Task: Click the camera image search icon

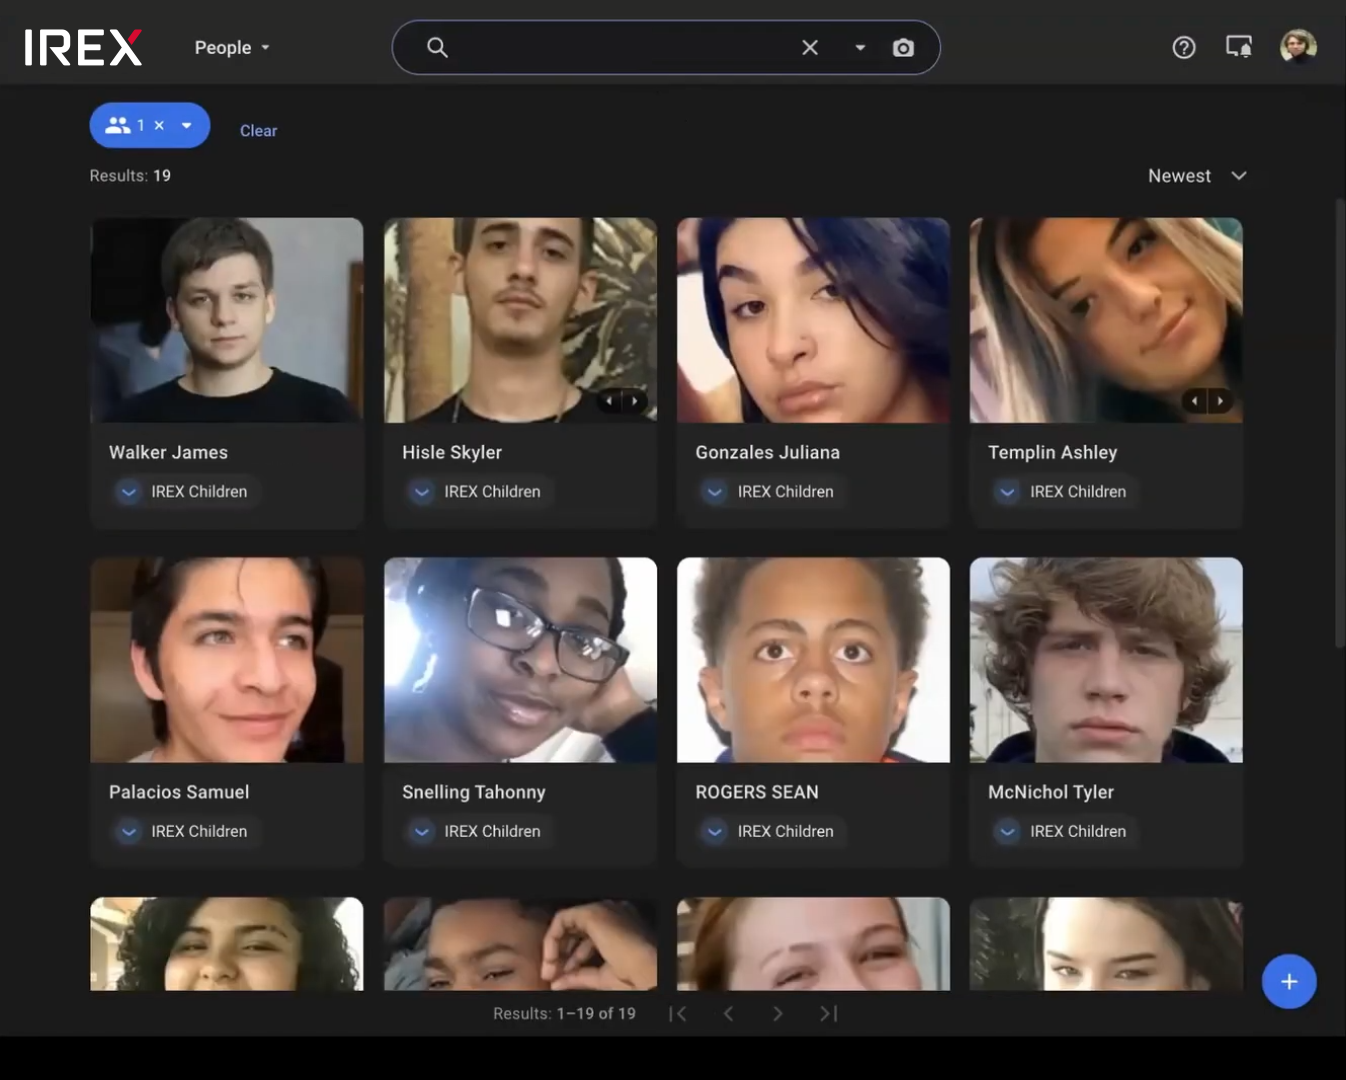Action: [x=903, y=48]
